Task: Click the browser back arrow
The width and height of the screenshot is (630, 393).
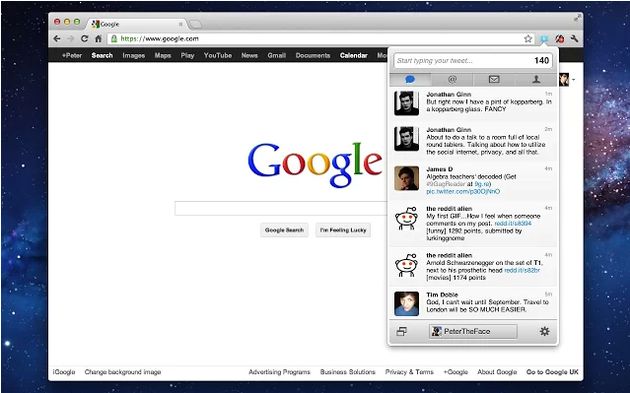Action: pos(57,39)
